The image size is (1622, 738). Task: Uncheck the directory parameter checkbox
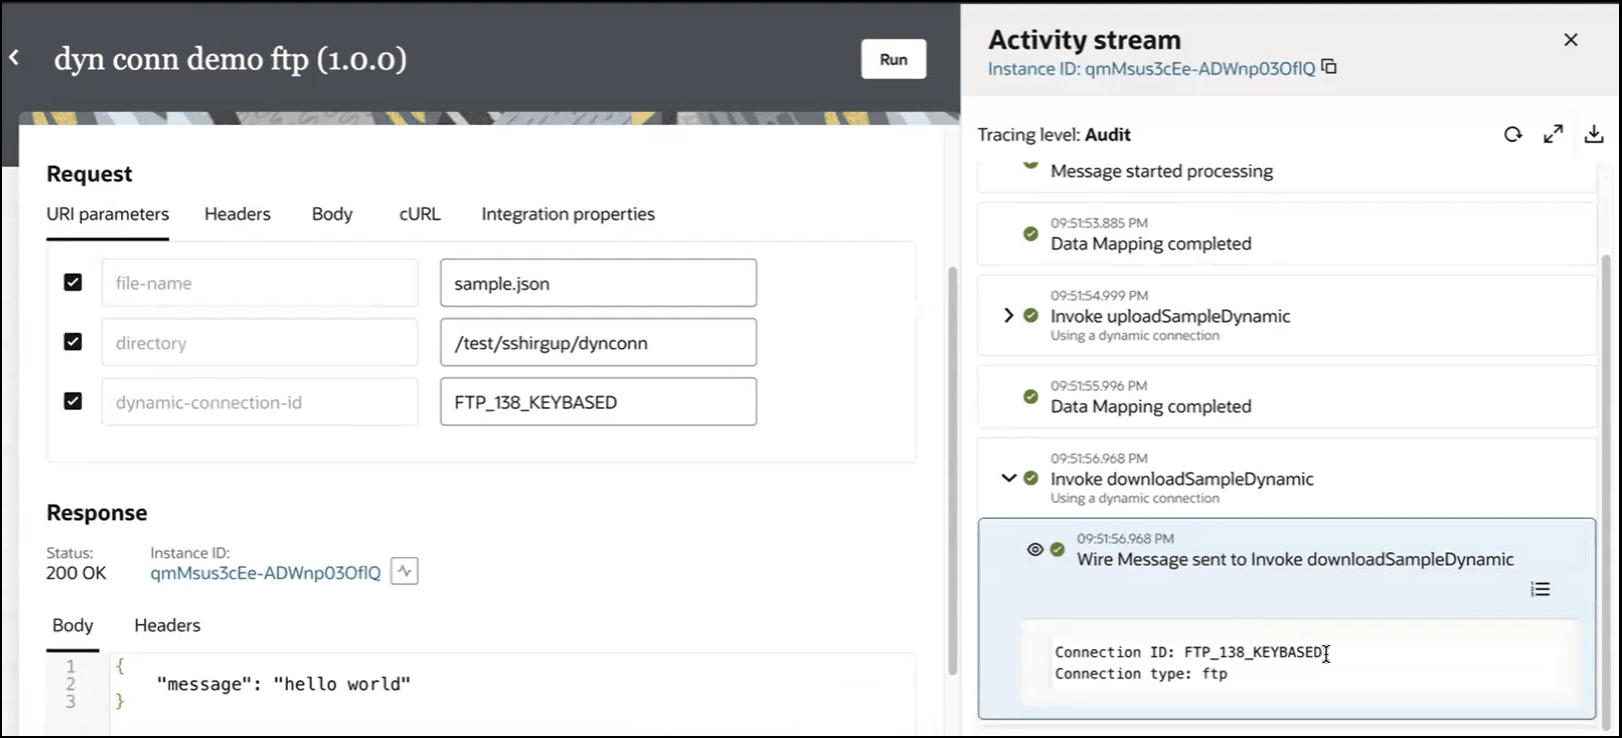[73, 342]
